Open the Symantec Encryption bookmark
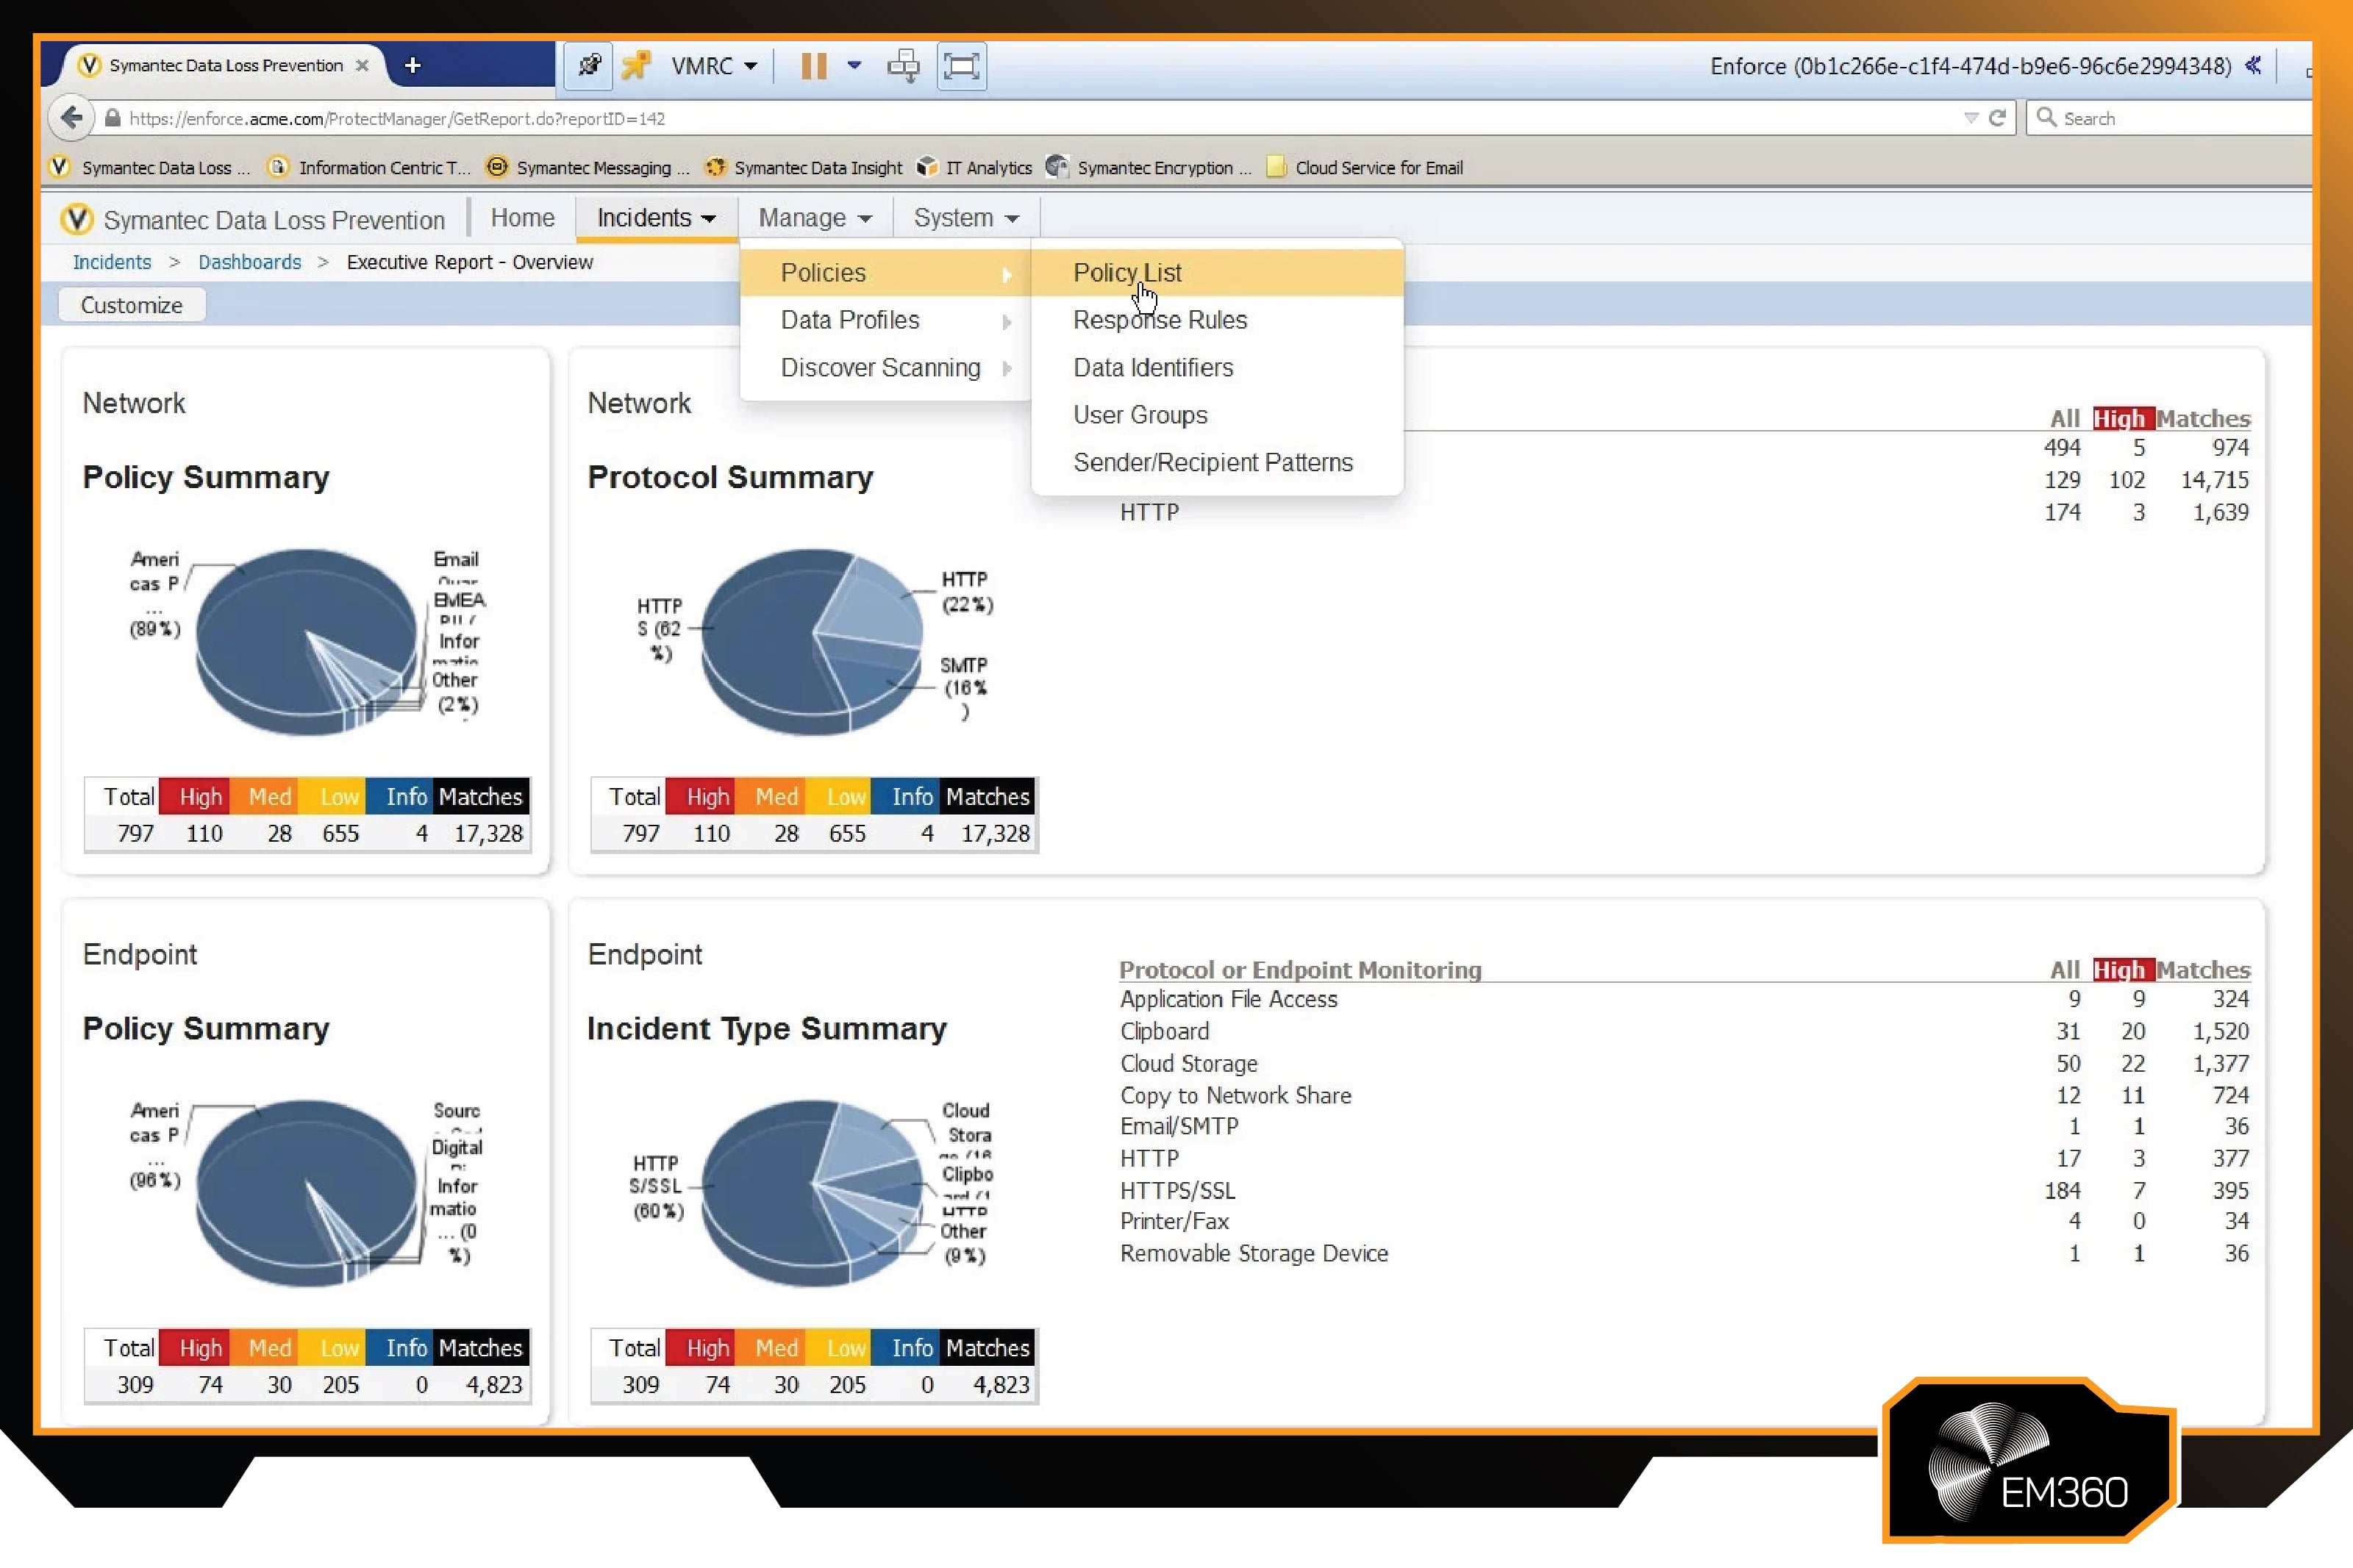The height and width of the screenshot is (1568, 2353). pos(1160,168)
